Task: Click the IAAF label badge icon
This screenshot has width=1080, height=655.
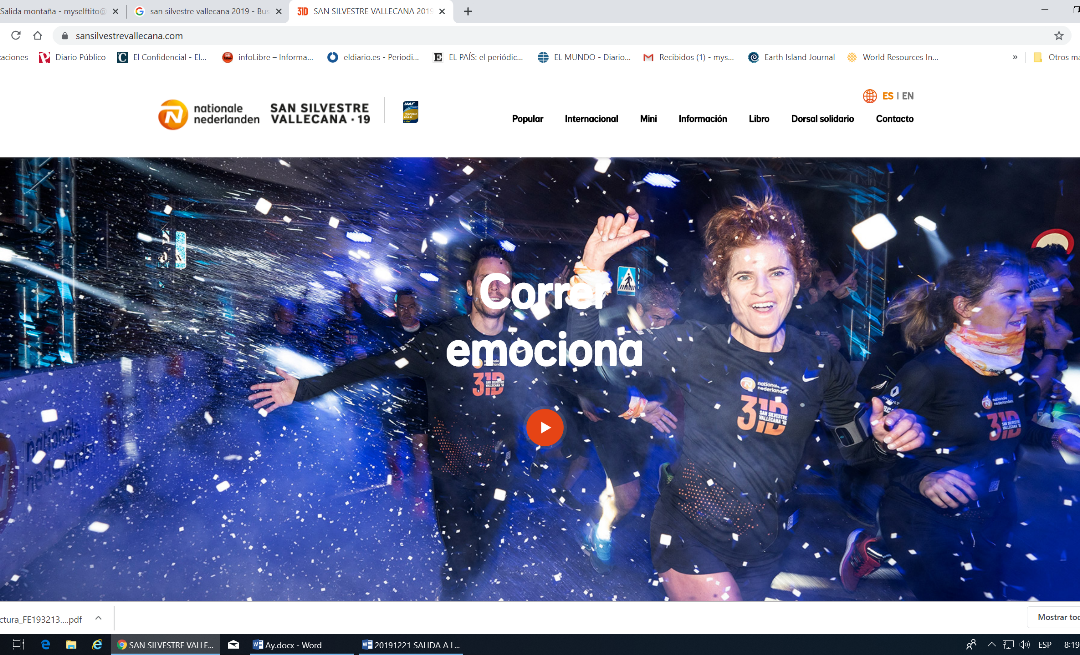Action: click(x=411, y=112)
